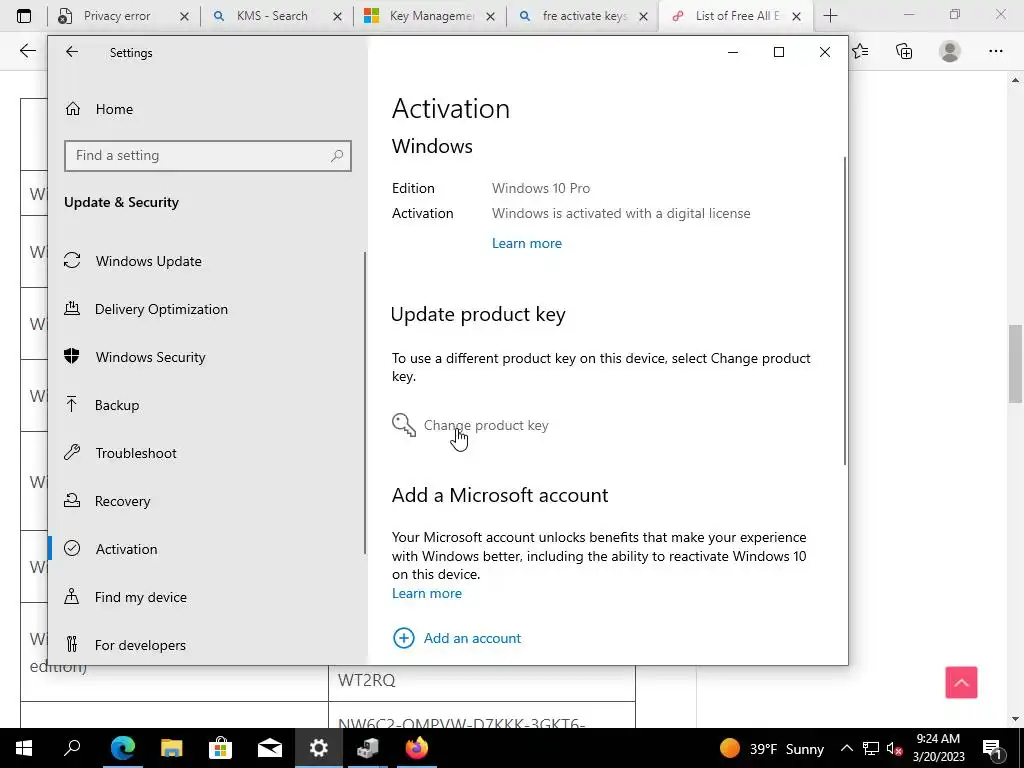
Task: Open the taskbar clock 9:24 AM
Action: click(938, 748)
